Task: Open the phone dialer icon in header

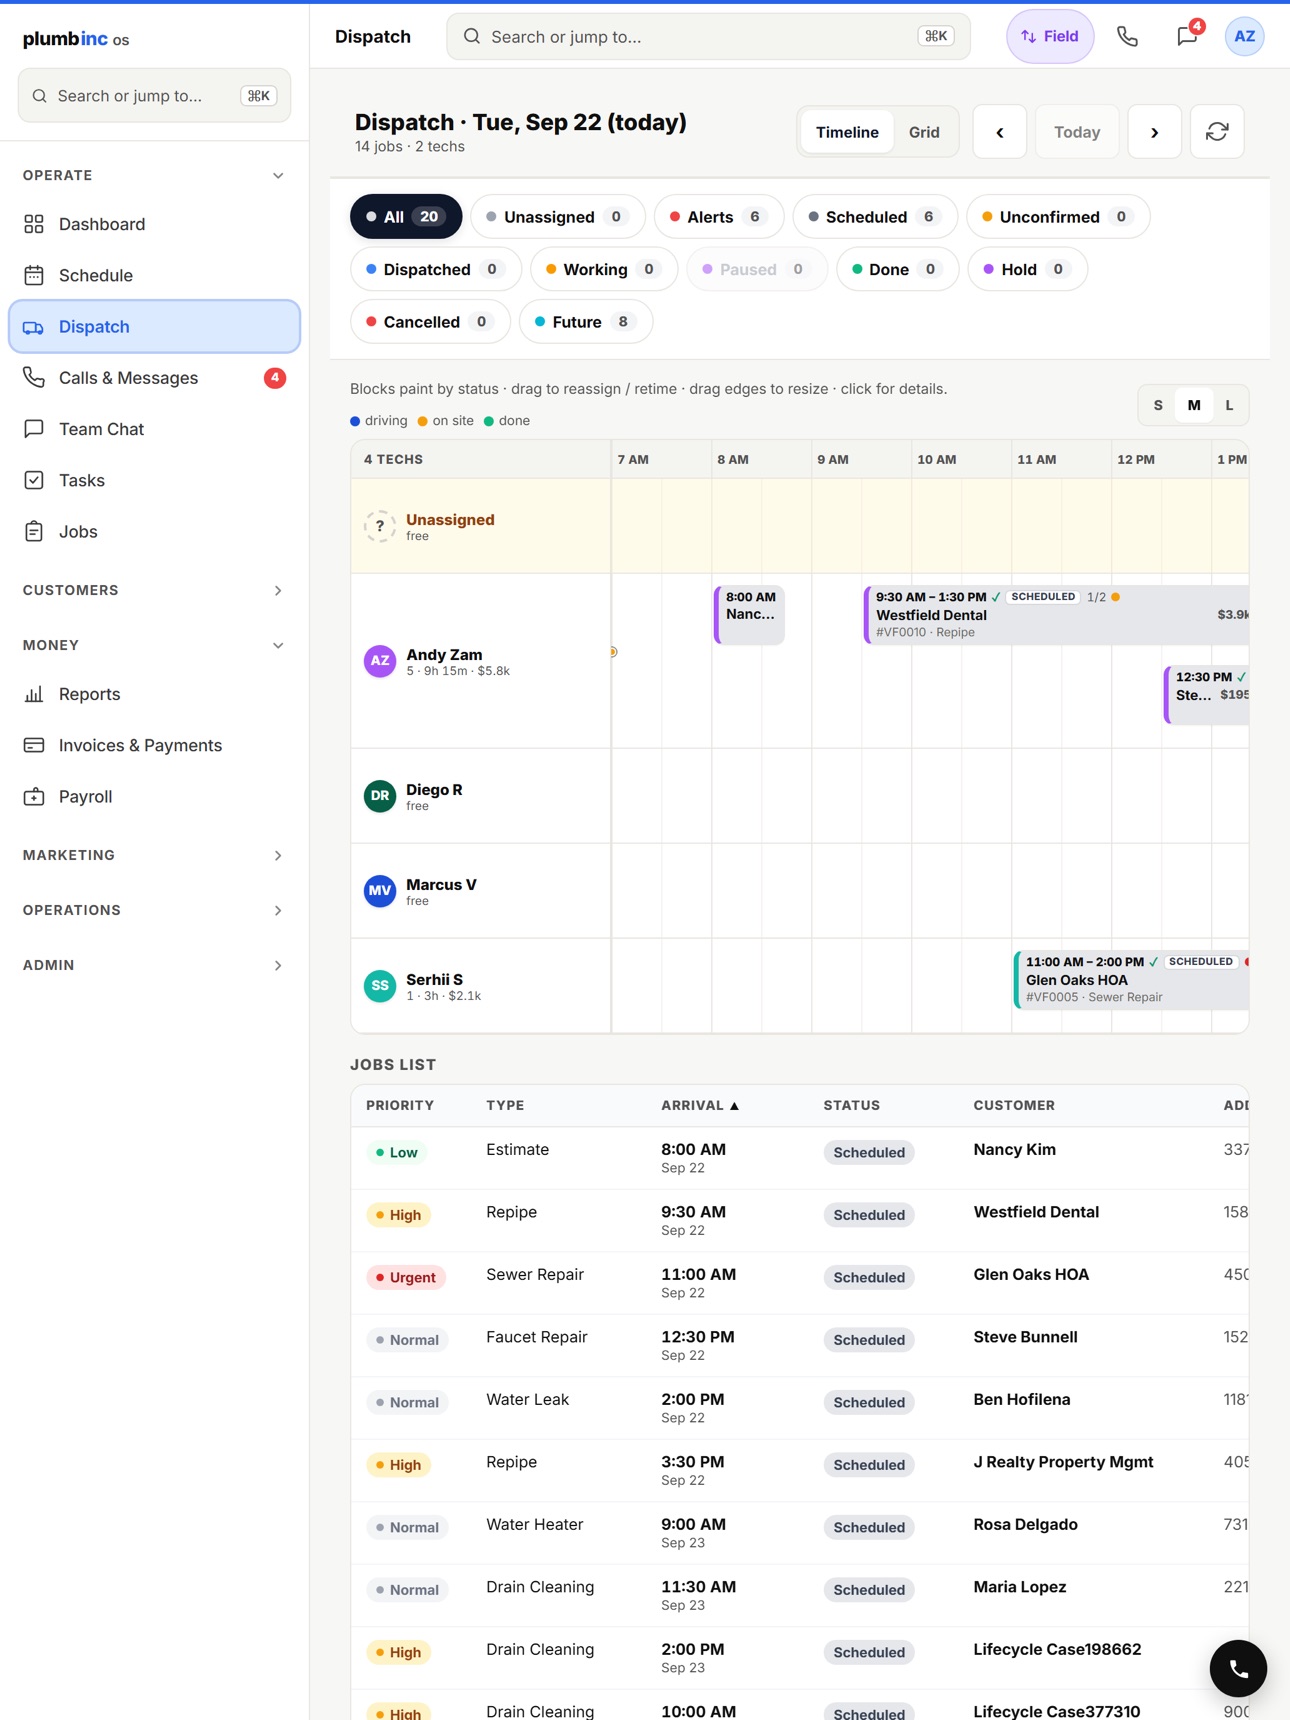Action: pyautogui.click(x=1127, y=37)
